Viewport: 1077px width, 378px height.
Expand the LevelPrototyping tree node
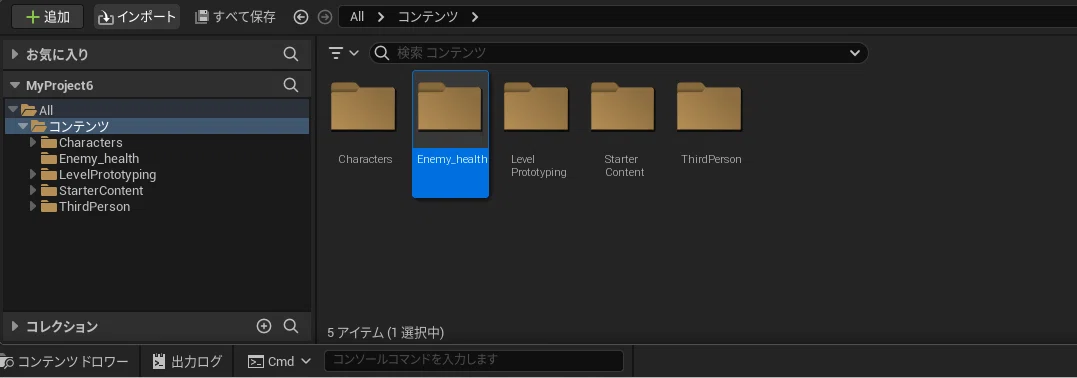tap(33, 175)
